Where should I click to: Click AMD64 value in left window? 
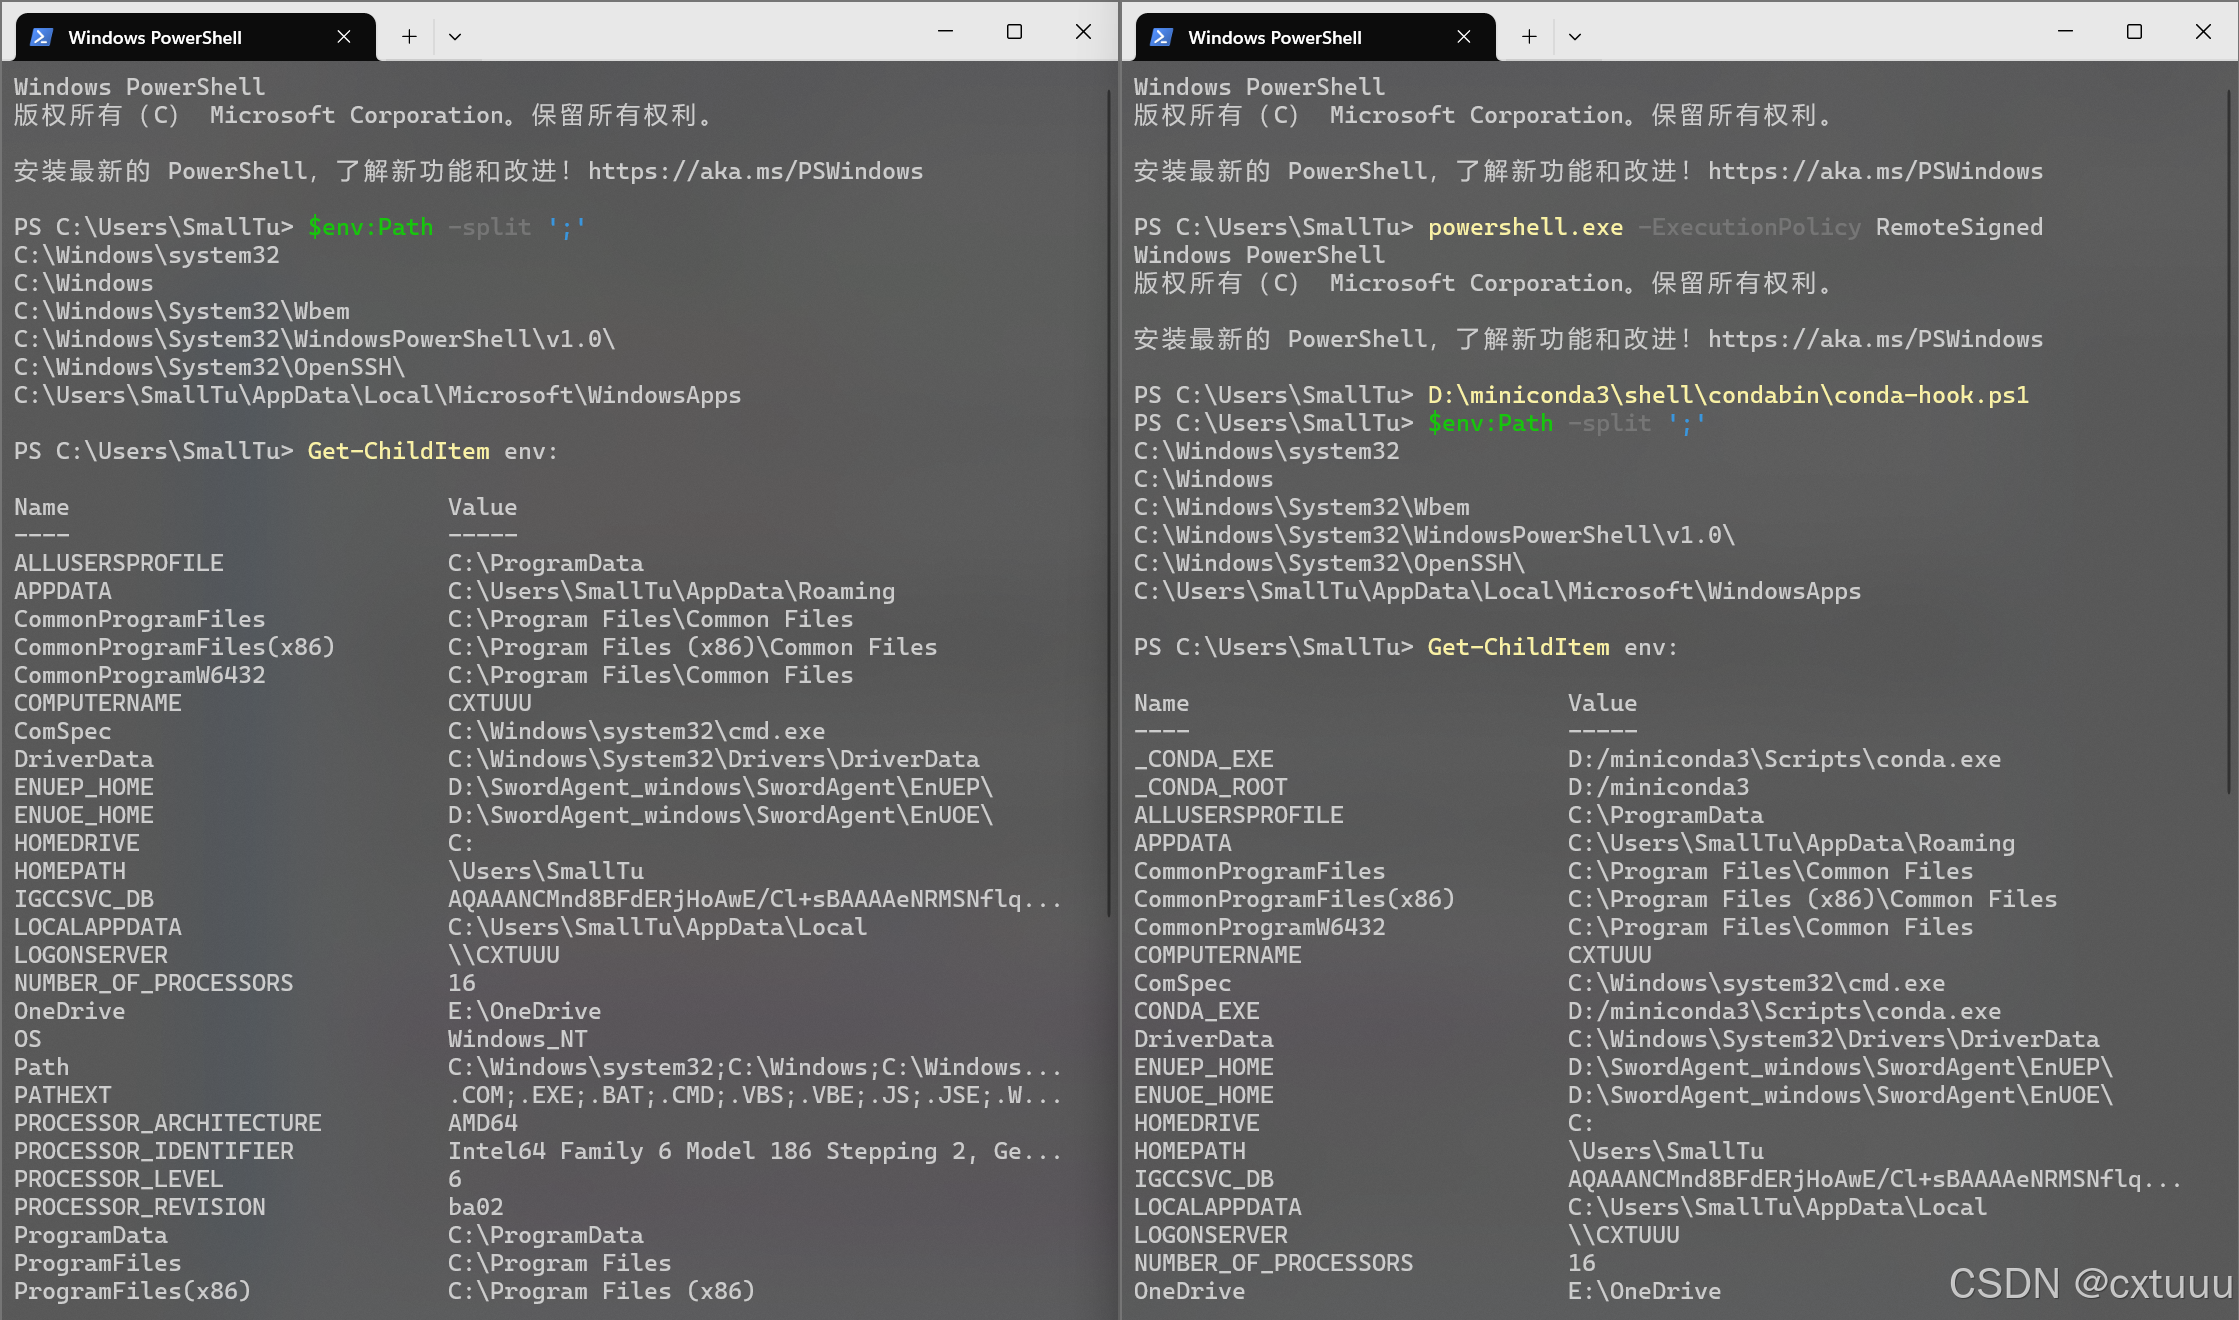point(483,1123)
